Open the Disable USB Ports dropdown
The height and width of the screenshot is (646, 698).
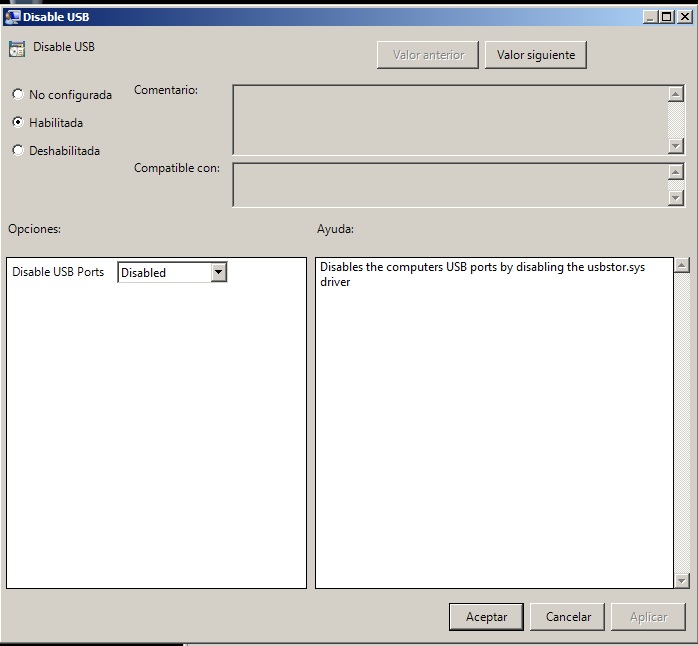219,272
